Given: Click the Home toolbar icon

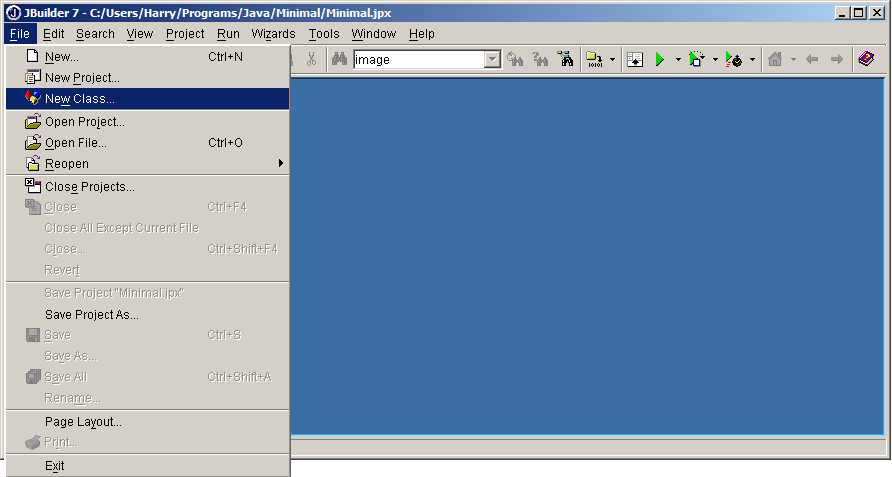Looking at the screenshot, I should [x=775, y=59].
